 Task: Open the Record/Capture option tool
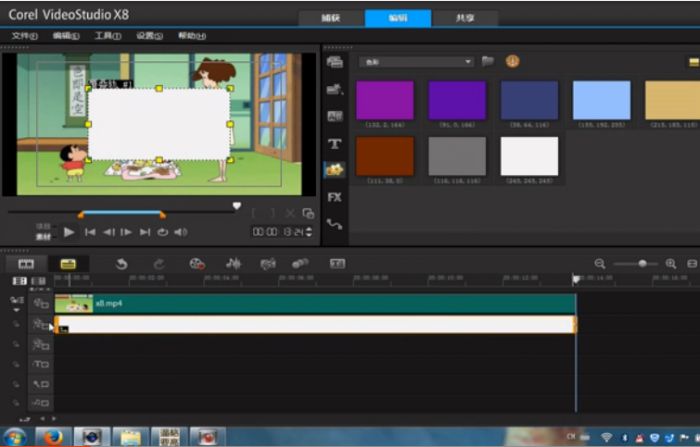(x=197, y=264)
